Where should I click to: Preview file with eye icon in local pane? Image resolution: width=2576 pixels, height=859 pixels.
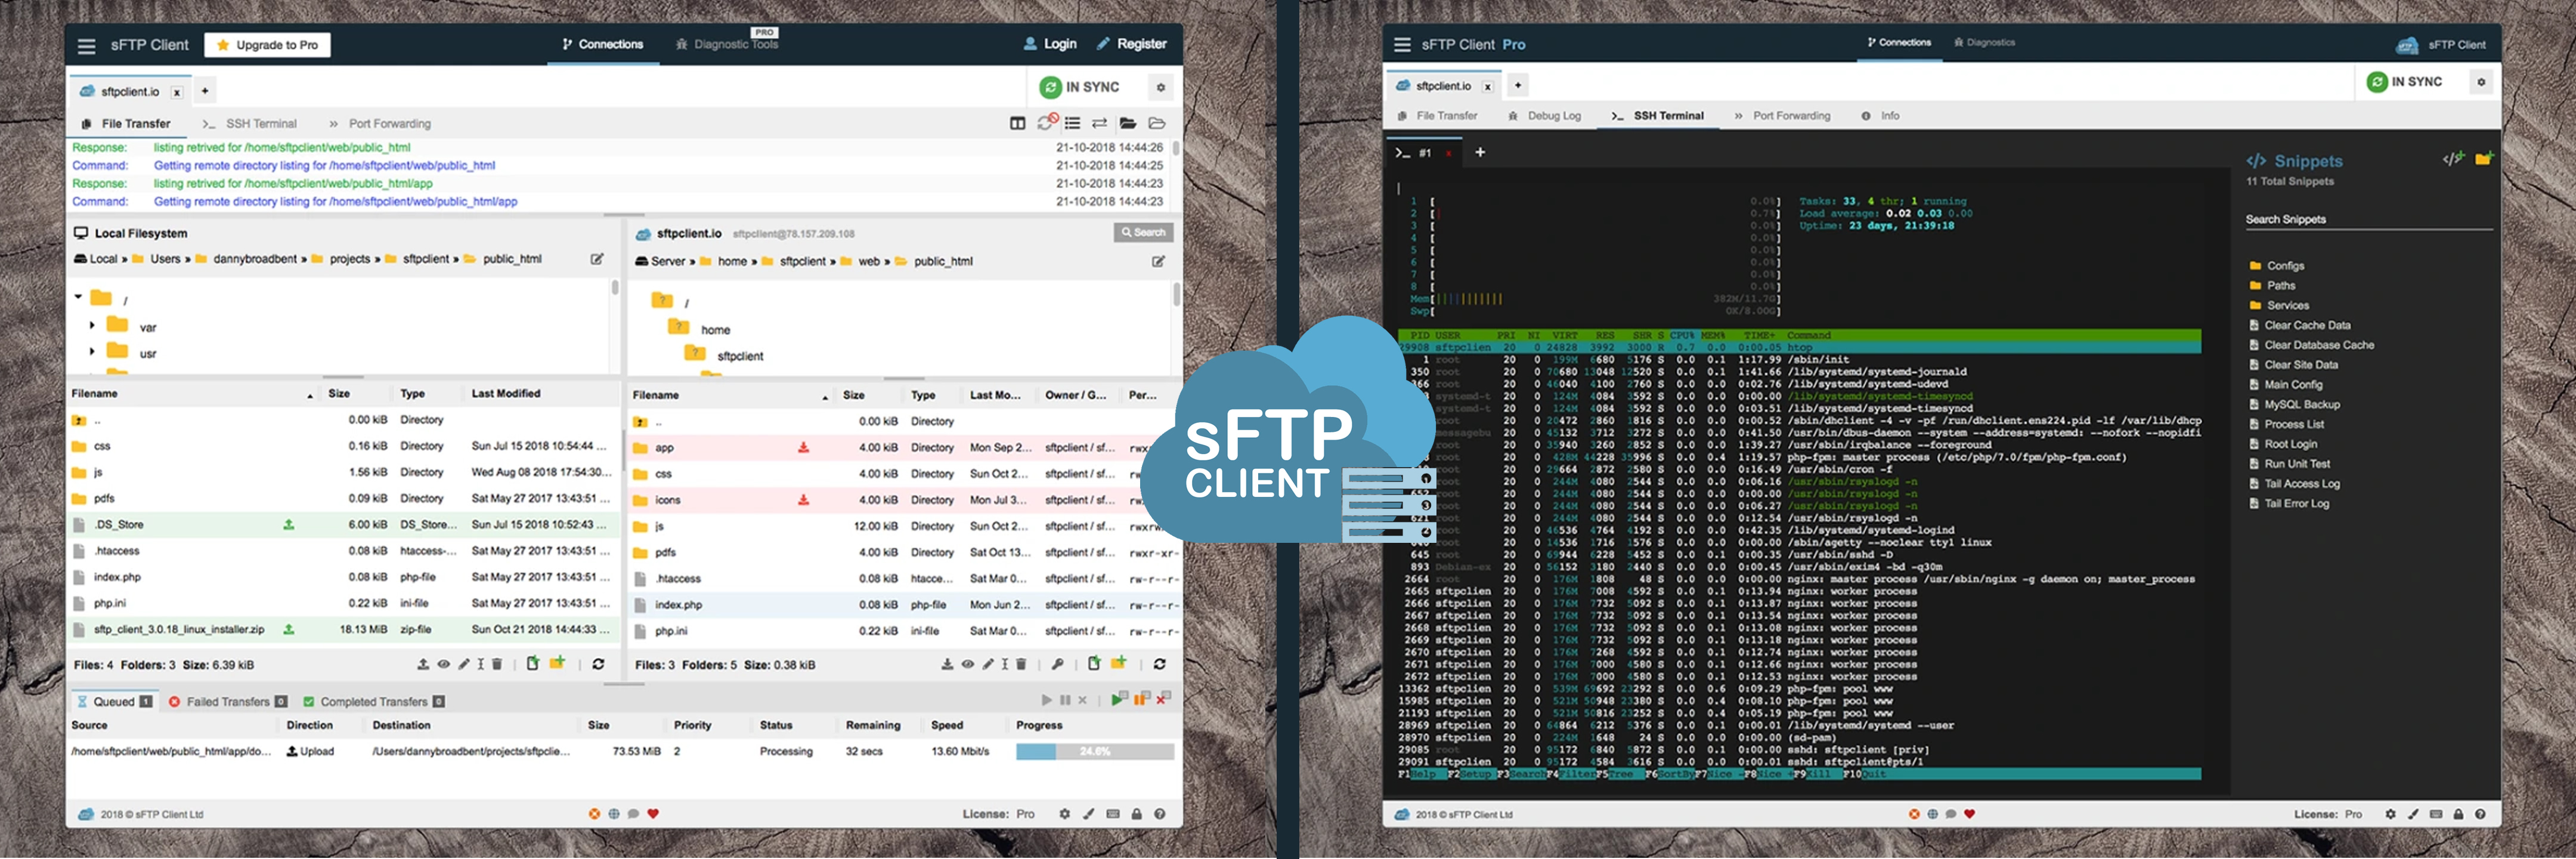click(x=443, y=664)
